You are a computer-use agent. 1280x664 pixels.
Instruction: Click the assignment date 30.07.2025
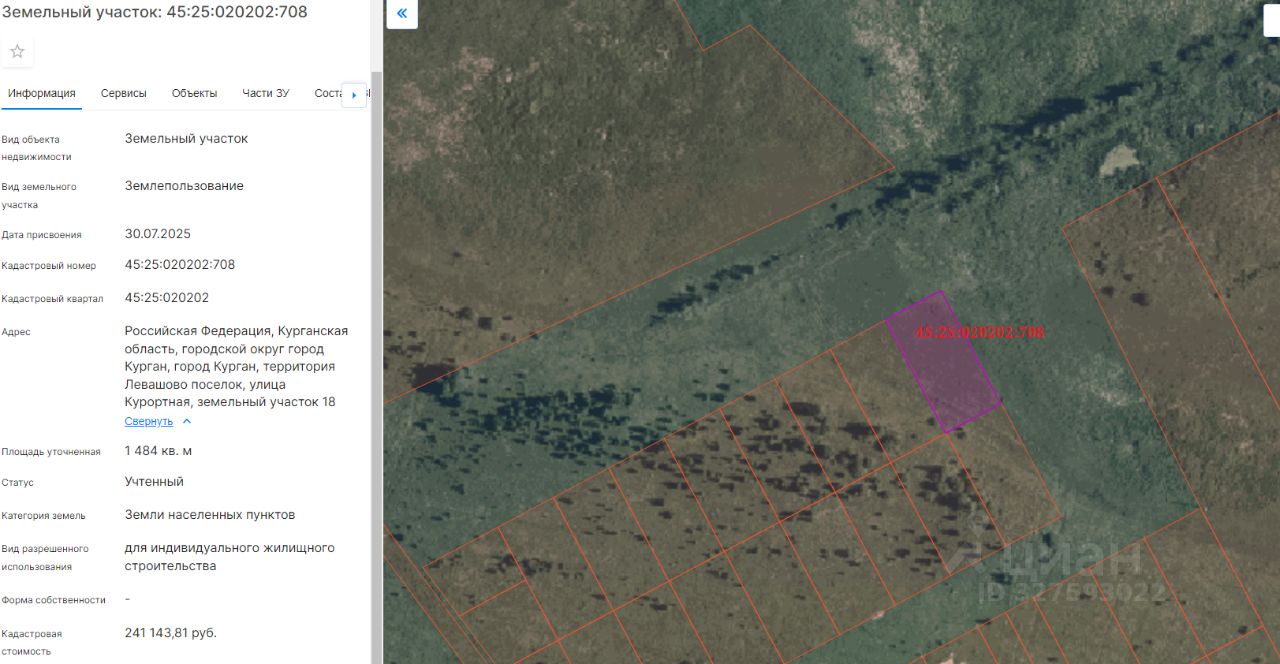point(158,234)
